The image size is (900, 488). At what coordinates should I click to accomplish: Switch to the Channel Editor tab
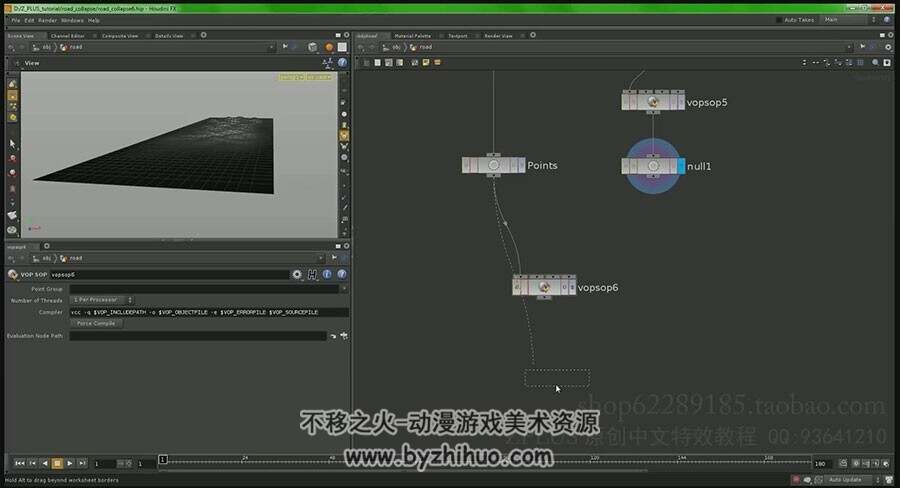(68, 36)
